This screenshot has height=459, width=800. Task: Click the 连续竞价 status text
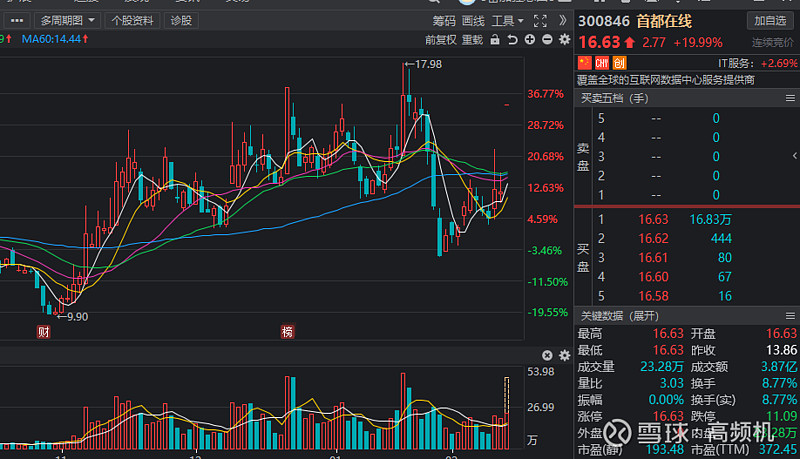pos(772,42)
